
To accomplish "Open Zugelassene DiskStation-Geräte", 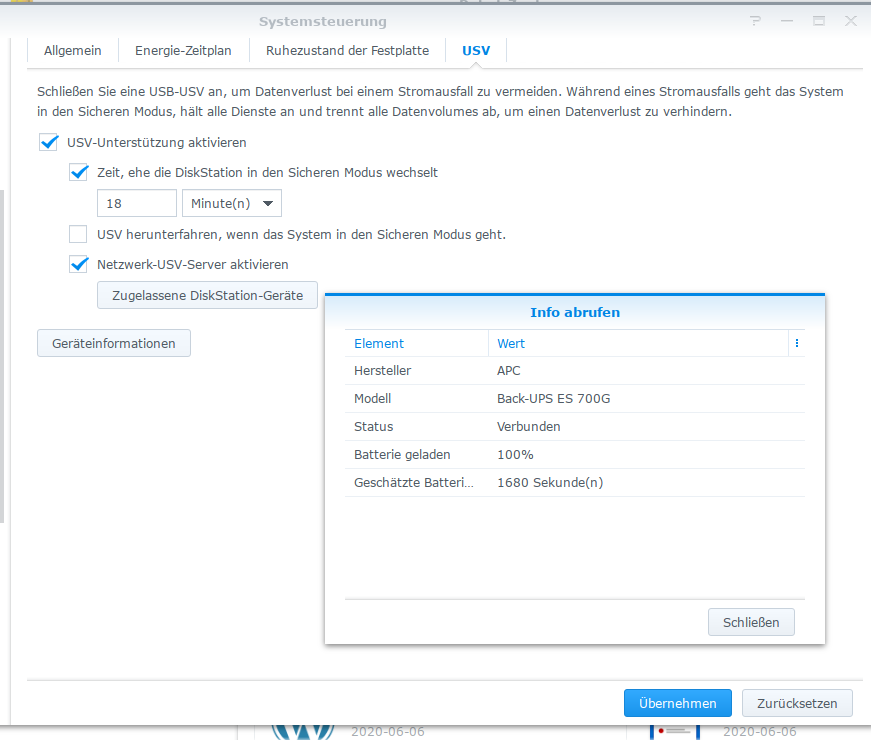I will (x=207, y=295).
